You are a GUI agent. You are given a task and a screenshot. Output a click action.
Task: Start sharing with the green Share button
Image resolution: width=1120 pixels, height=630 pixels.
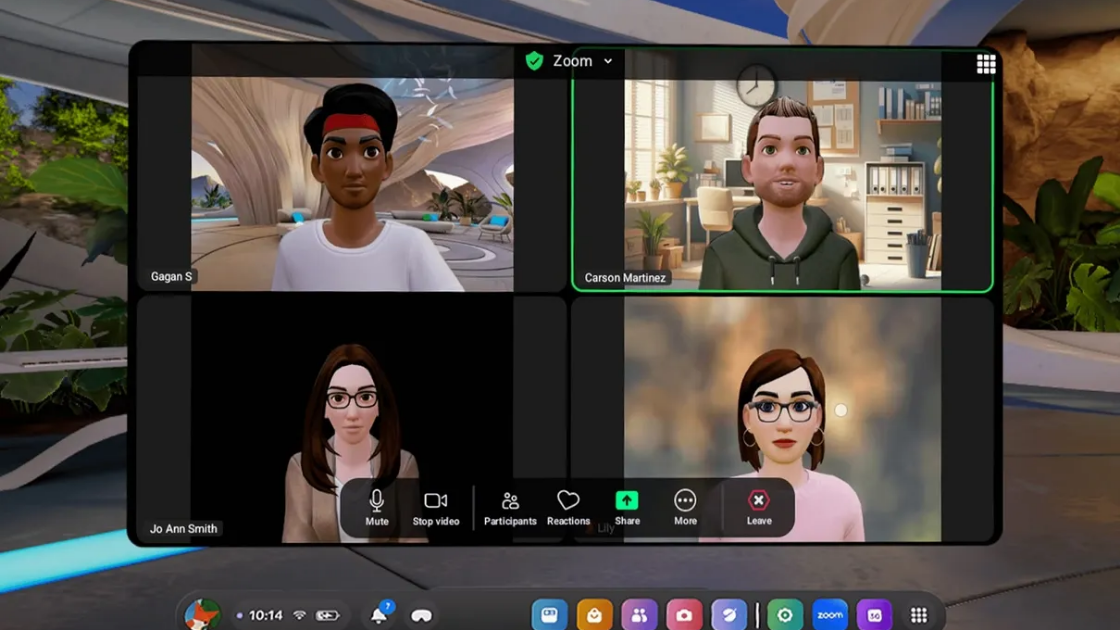tap(627, 508)
